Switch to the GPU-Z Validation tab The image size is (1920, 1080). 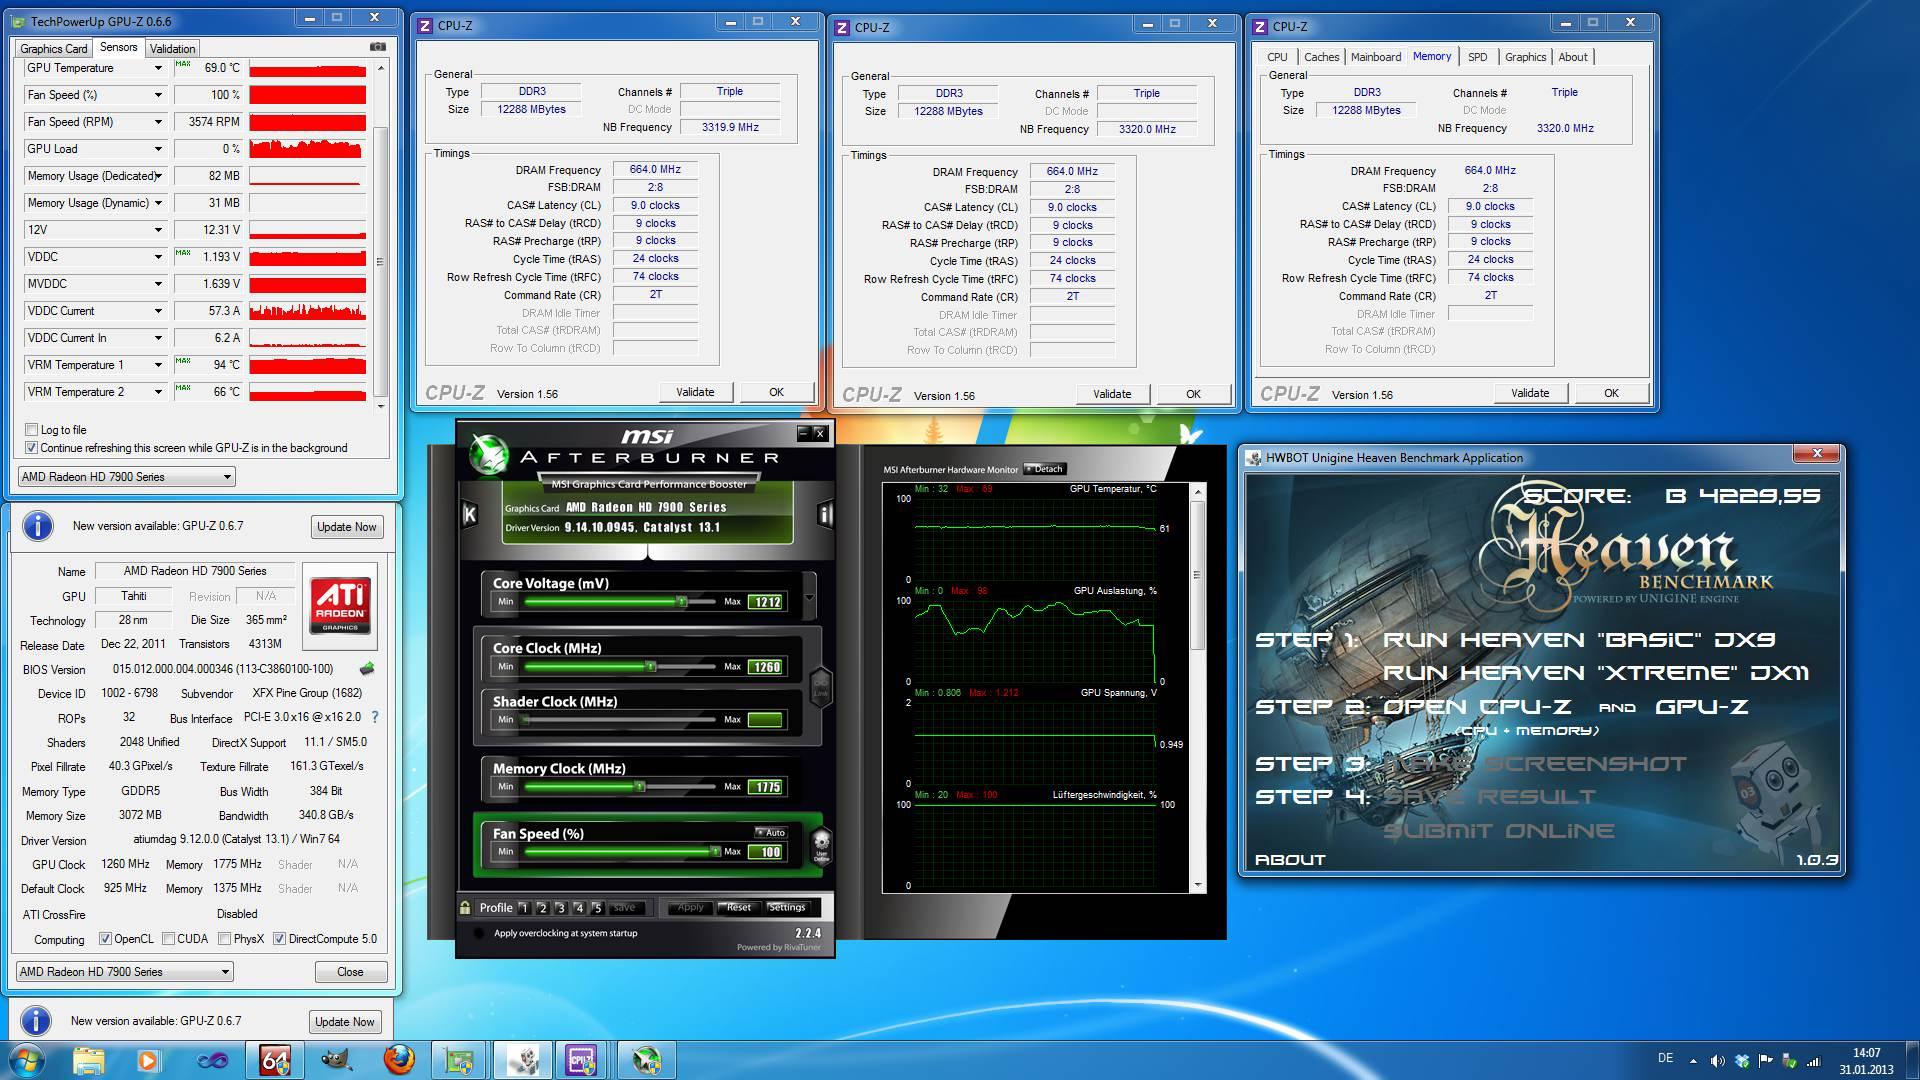[172, 48]
